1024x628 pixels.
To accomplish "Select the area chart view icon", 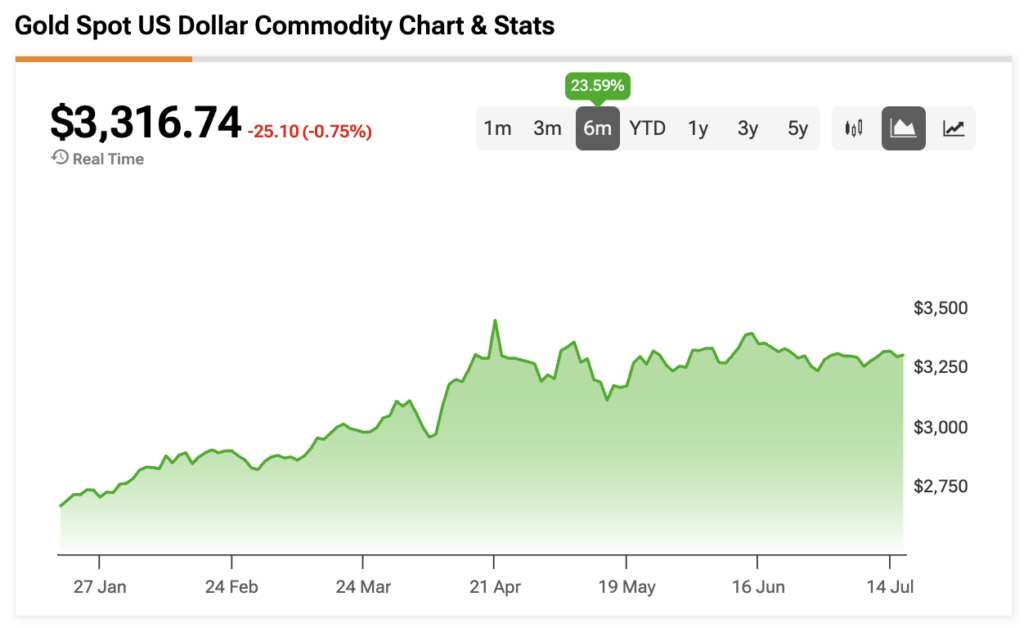I will pos(903,129).
